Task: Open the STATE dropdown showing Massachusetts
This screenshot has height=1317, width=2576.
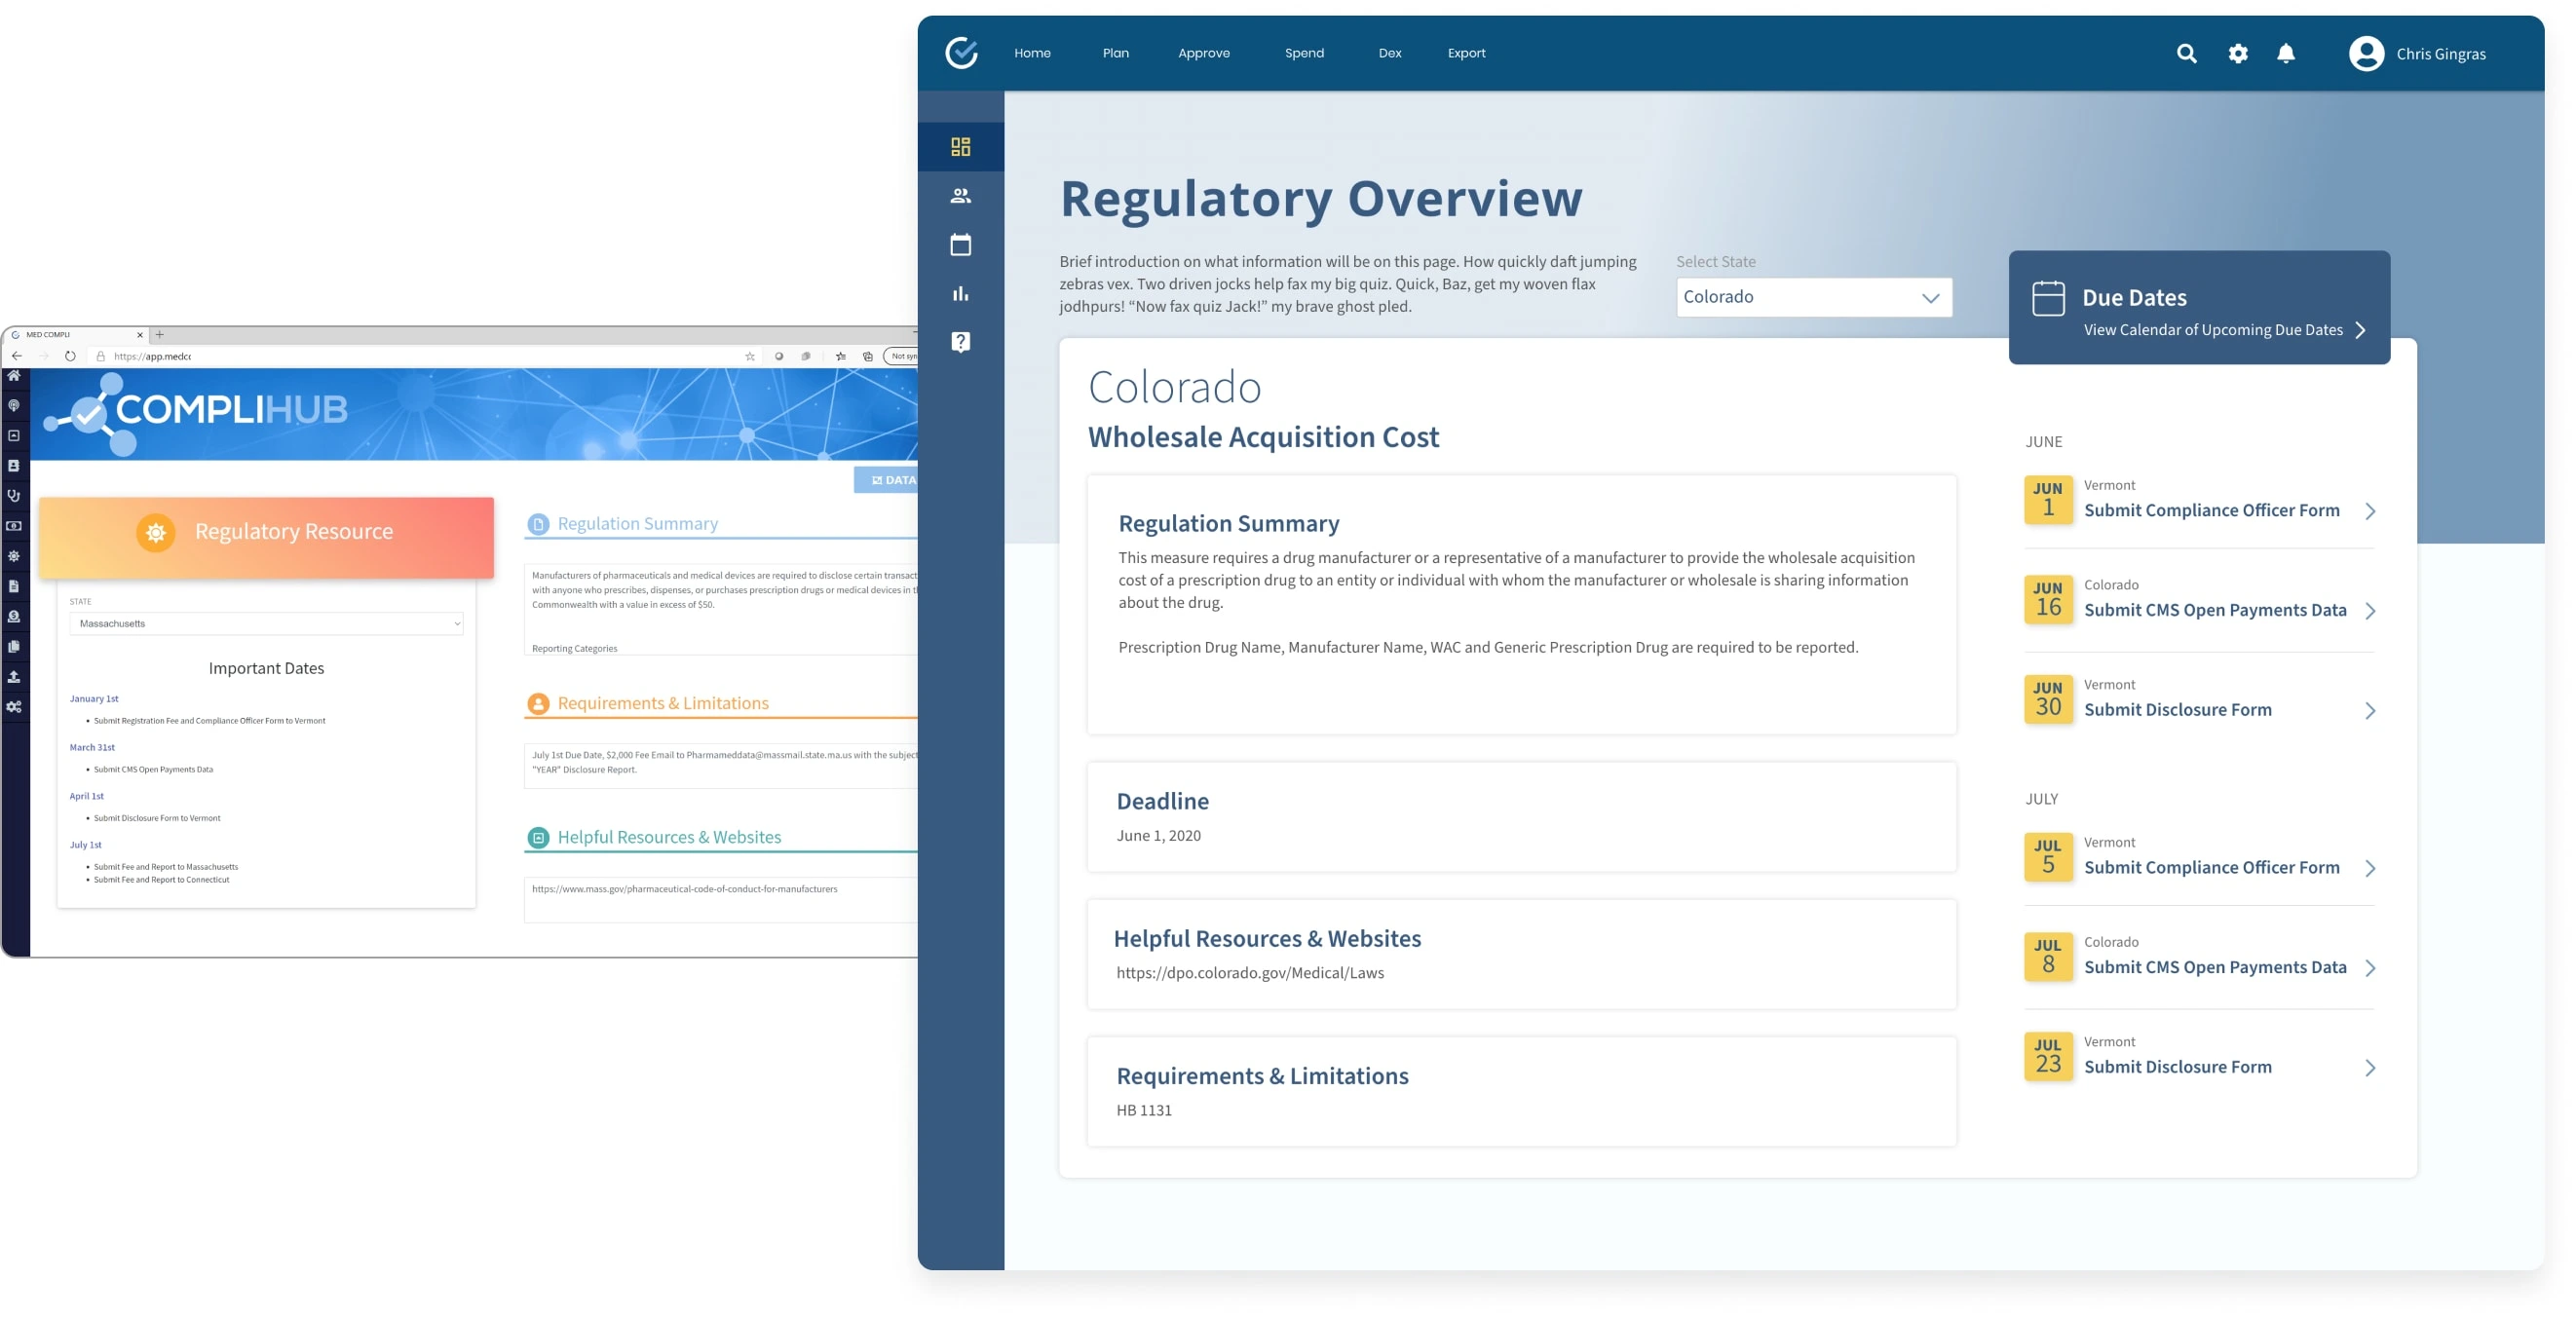Action: coord(265,623)
